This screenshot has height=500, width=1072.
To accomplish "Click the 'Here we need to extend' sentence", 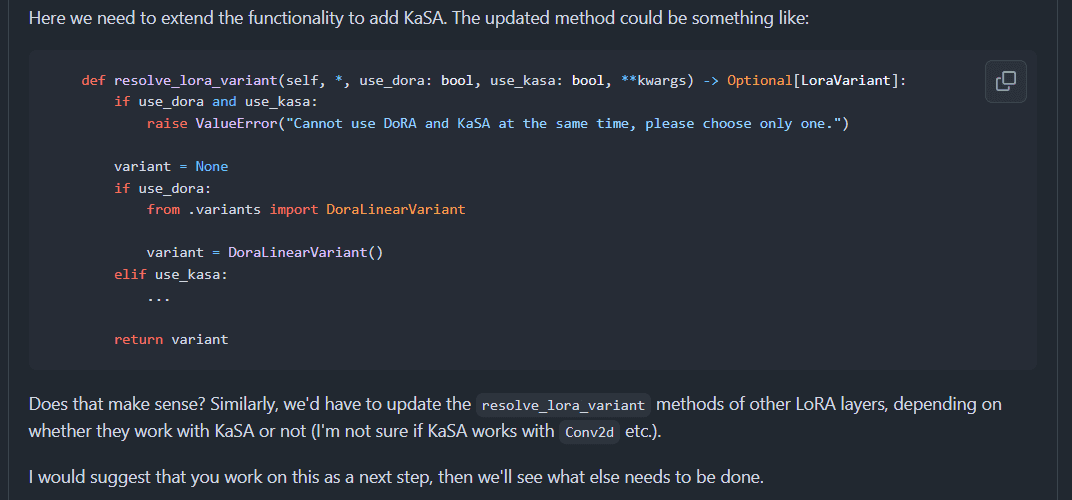I will (418, 17).
